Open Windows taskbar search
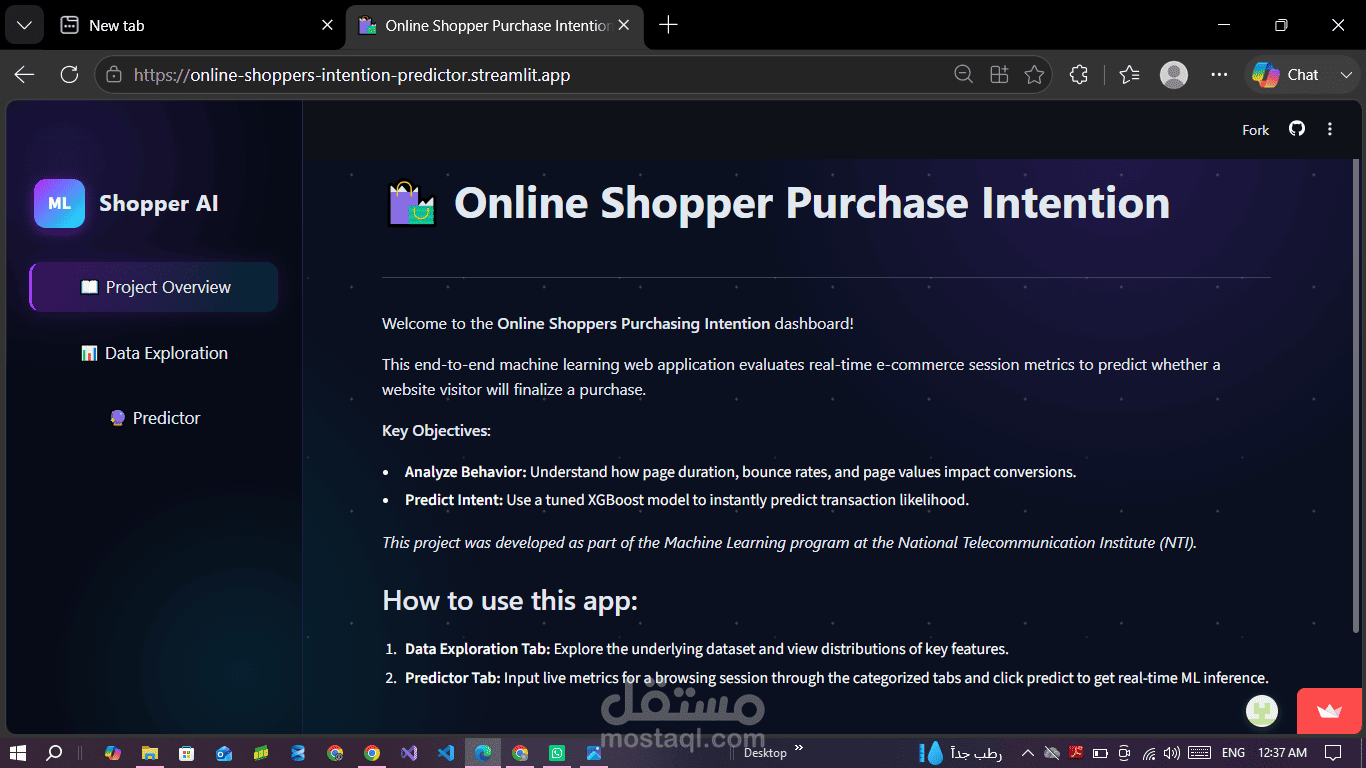Screen dimensions: 1366x768 click(x=55, y=753)
